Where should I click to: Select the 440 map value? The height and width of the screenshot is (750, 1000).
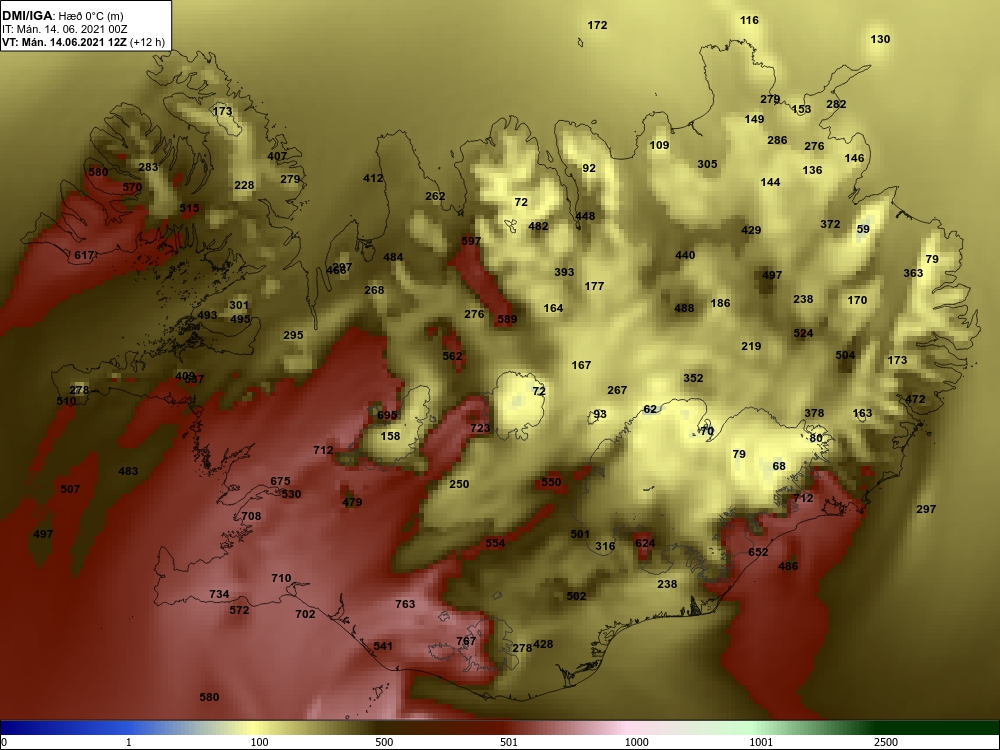pyautogui.click(x=685, y=256)
